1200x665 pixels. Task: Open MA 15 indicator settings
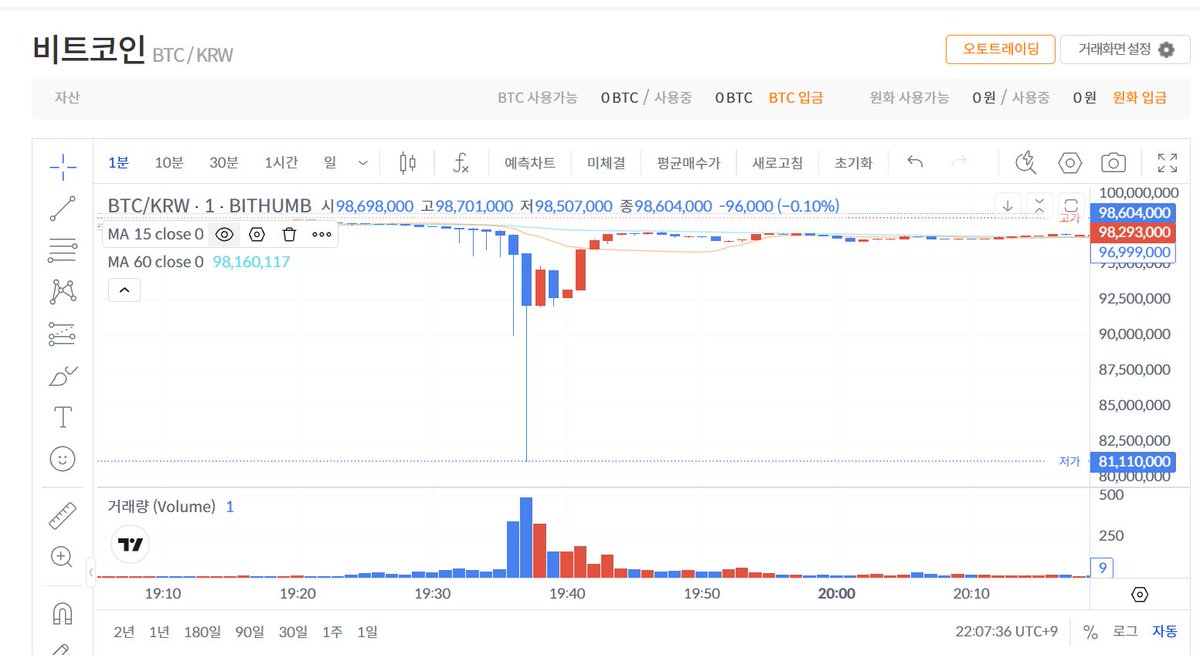(257, 234)
